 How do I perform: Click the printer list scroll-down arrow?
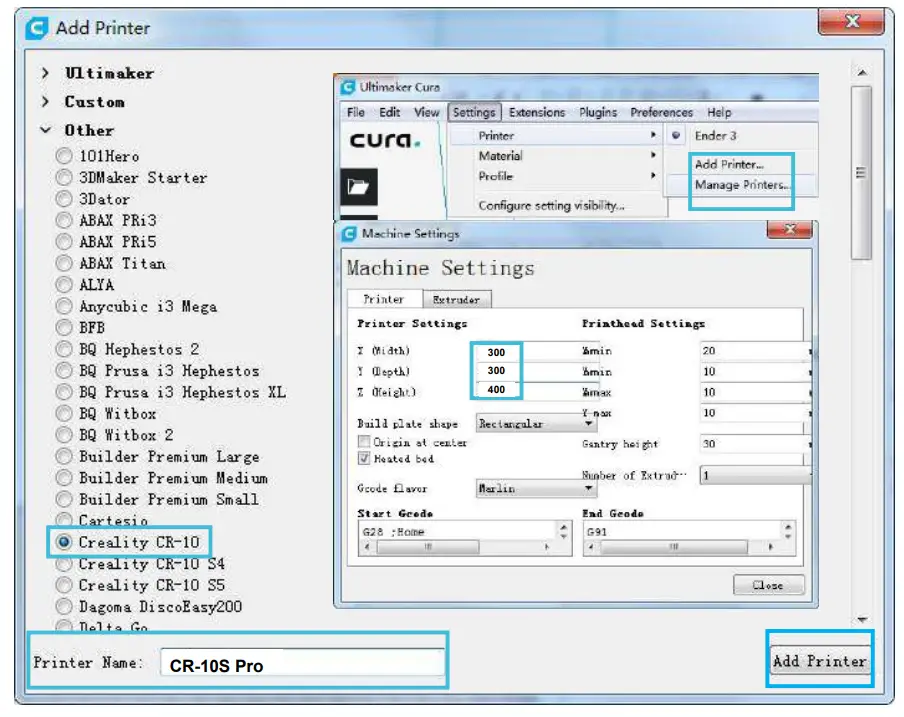[x=862, y=619]
